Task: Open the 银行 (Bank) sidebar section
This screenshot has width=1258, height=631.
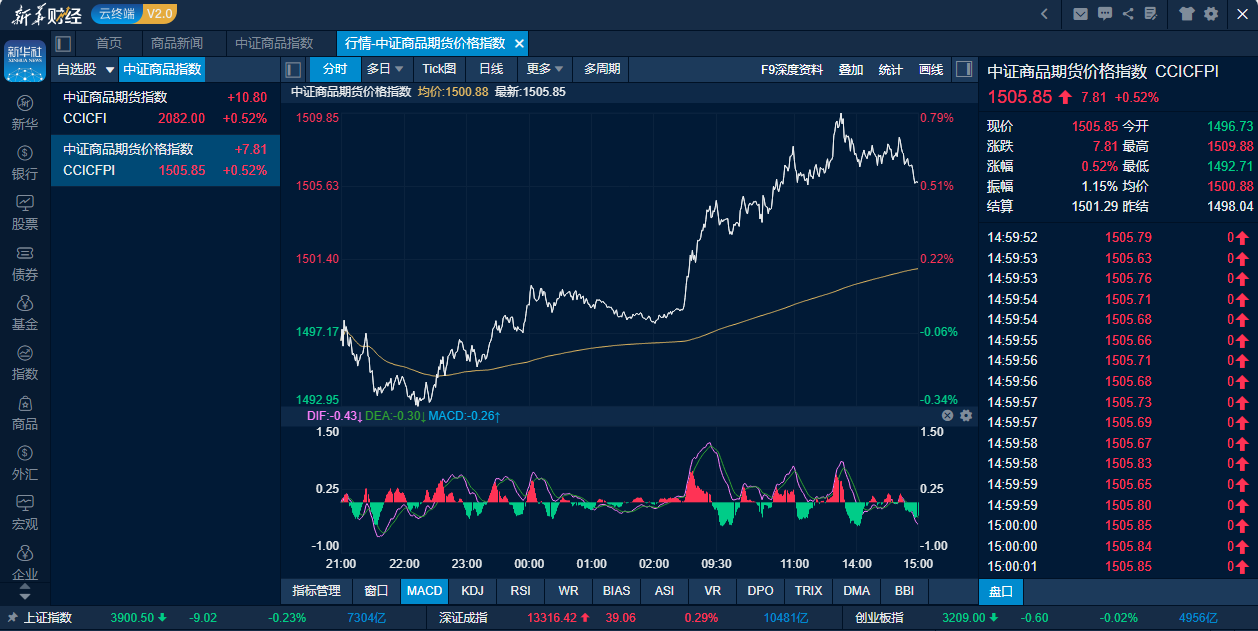Action: [25, 163]
